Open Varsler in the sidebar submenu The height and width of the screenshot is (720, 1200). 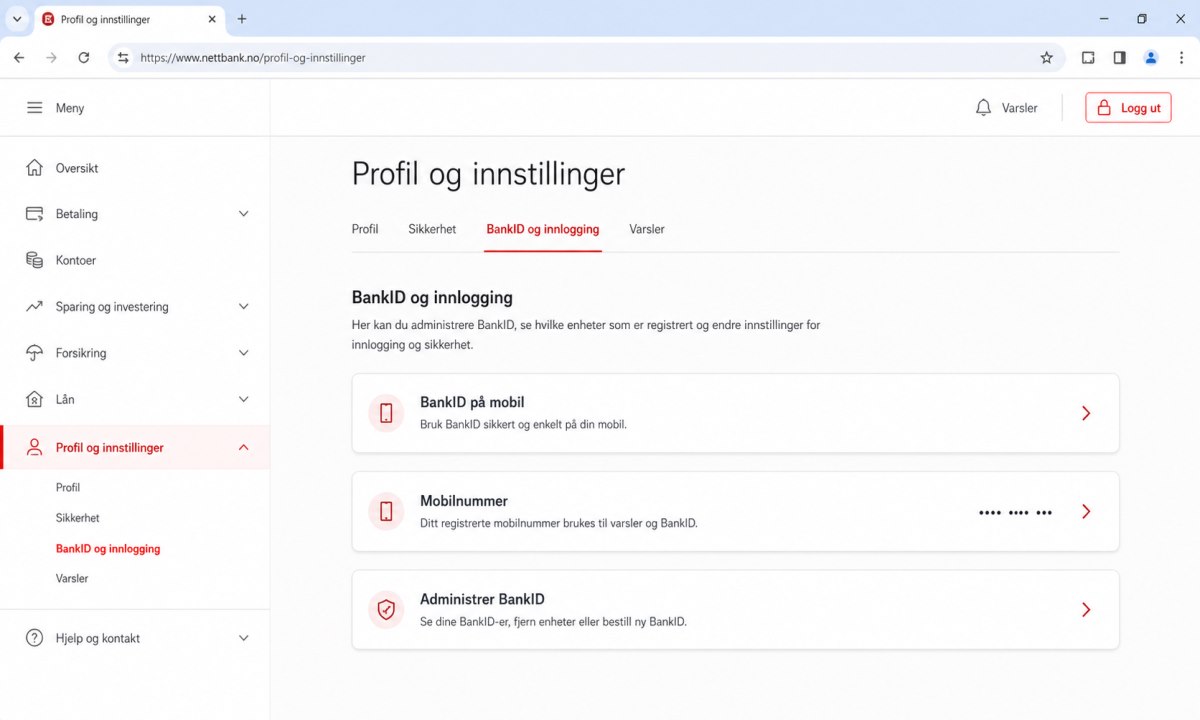72,579
